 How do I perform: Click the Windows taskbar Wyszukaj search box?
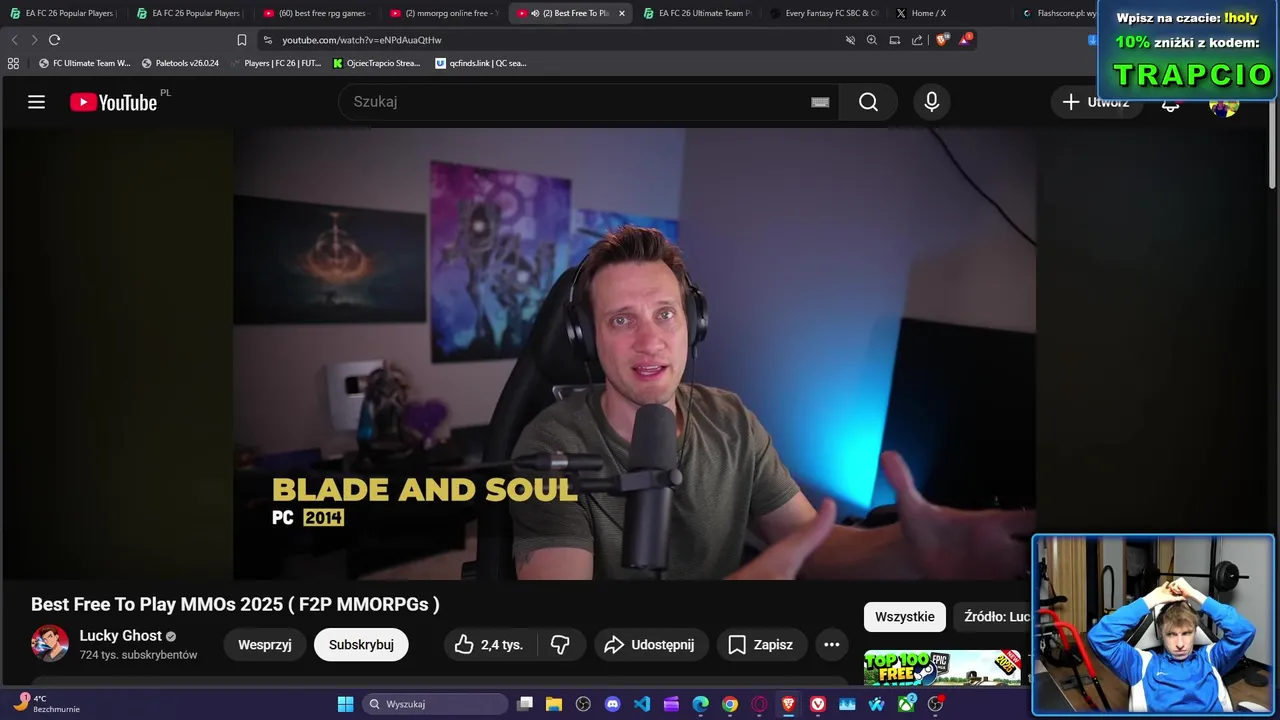coord(435,704)
